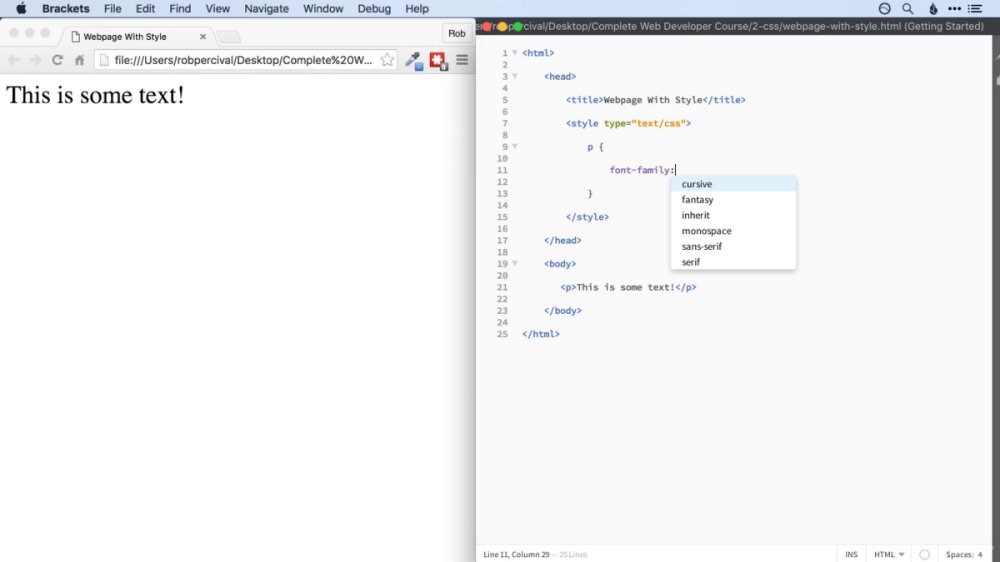Viewport: 1000px width, 562px height.
Task: Collapse the html tag fold on line 1
Action: [x=515, y=53]
